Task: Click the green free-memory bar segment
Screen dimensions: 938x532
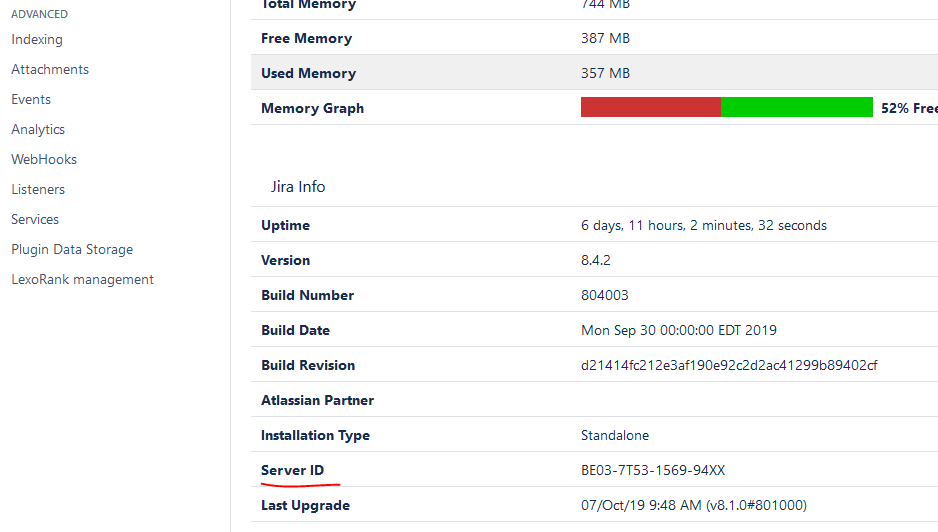Action: point(796,108)
